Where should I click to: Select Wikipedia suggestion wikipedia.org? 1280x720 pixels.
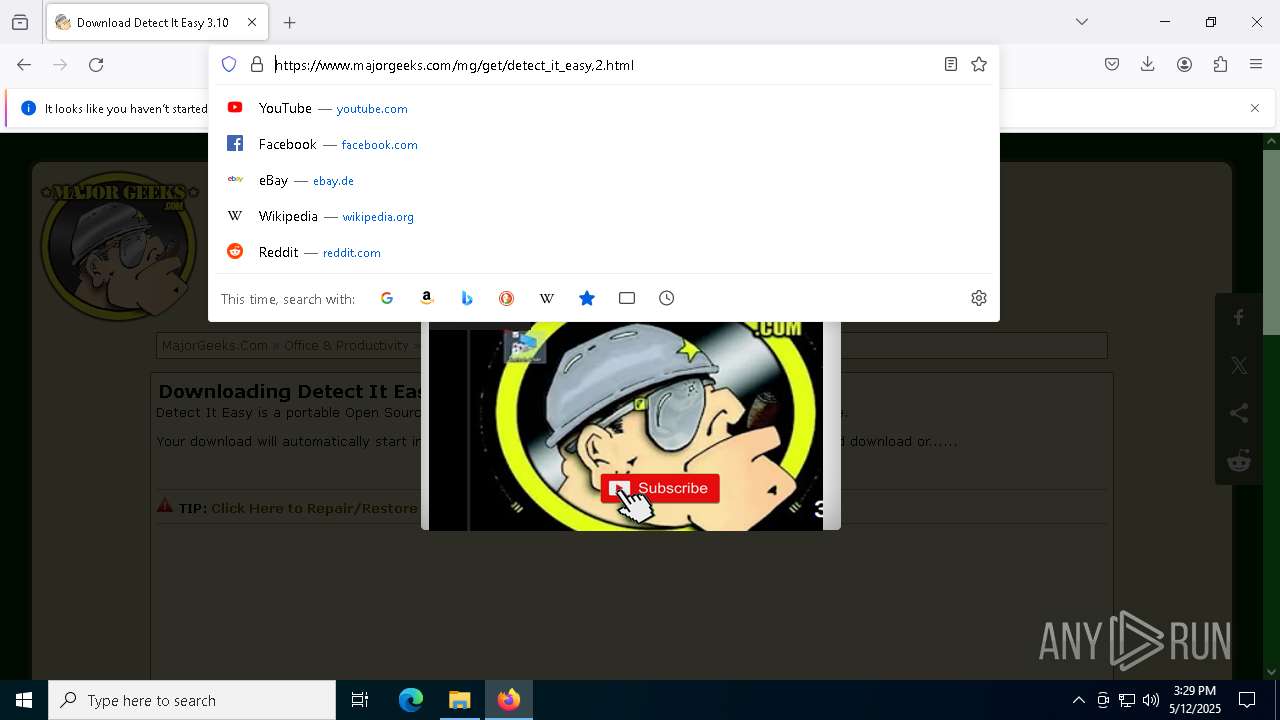[x=604, y=216]
